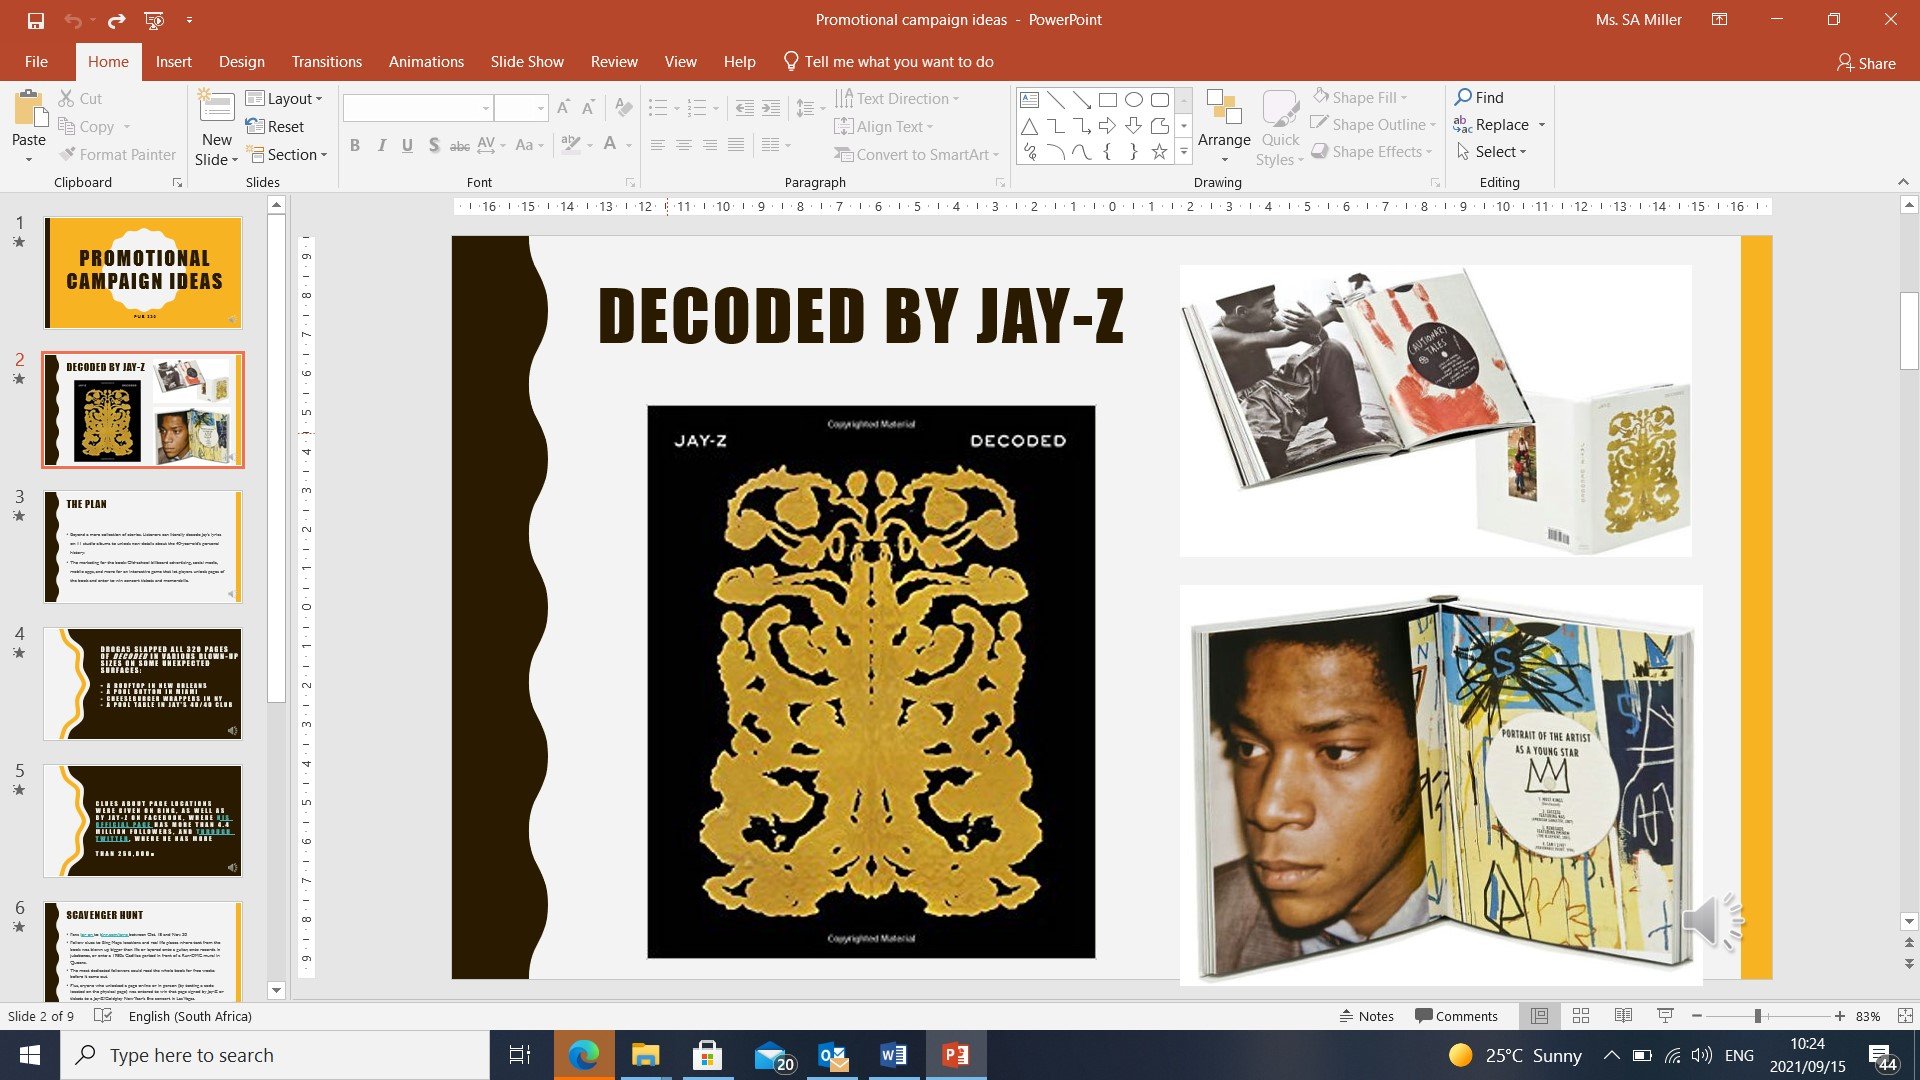Start Slide Show icon in status bar
Viewport: 1920px width, 1080px height.
pyautogui.click(x=1665, y=1016)
